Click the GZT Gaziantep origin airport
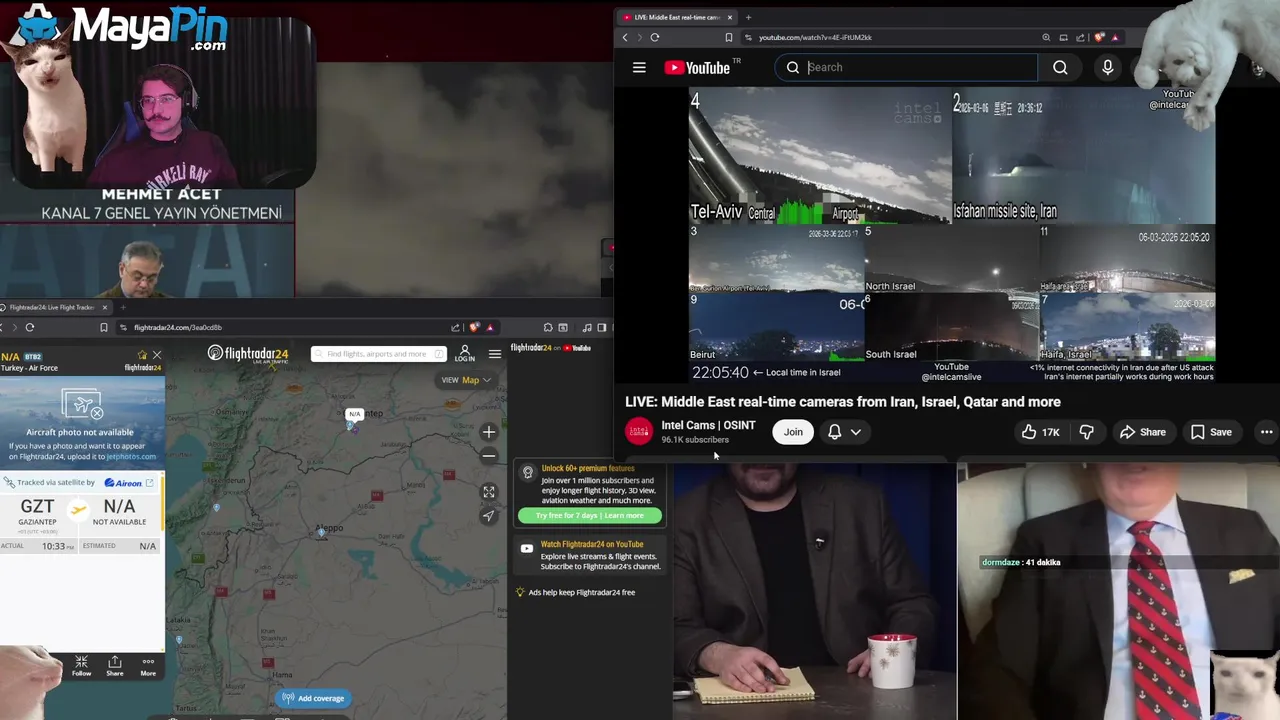Image resolution: width=1280 pixels, height=720 pixels. tap(37, 511)
